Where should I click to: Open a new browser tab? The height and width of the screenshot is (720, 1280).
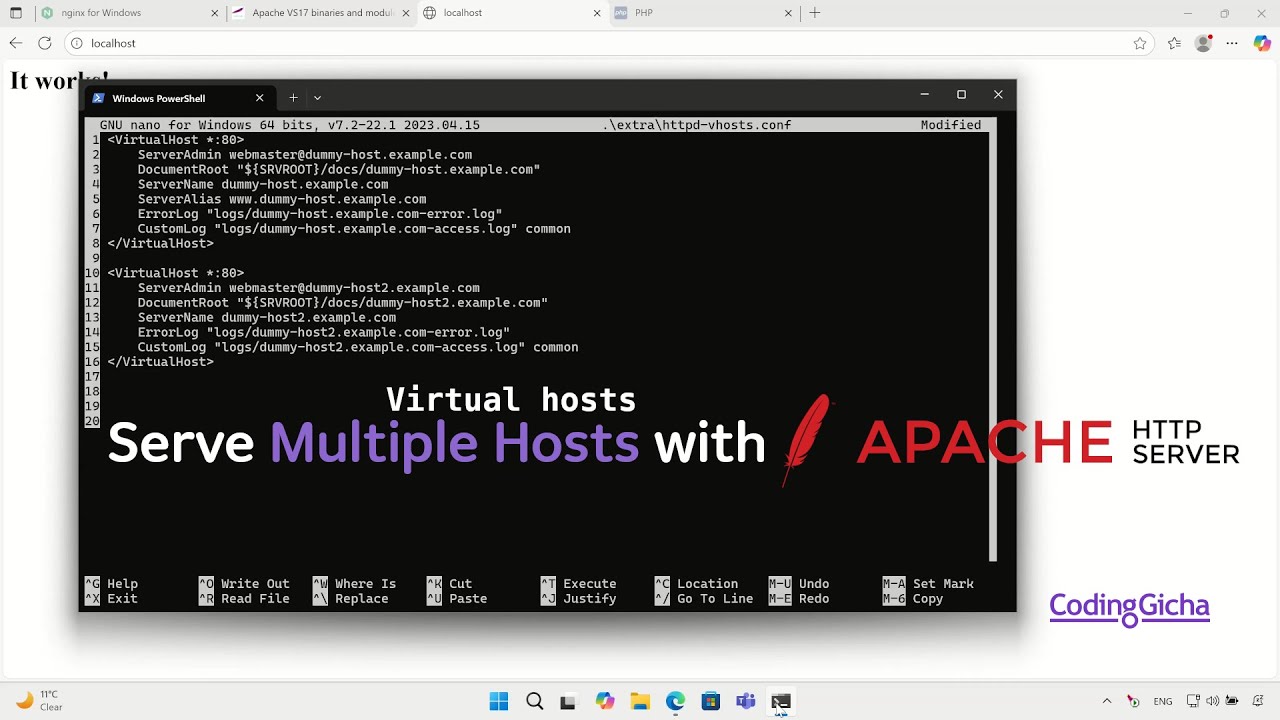coord(815,13)
